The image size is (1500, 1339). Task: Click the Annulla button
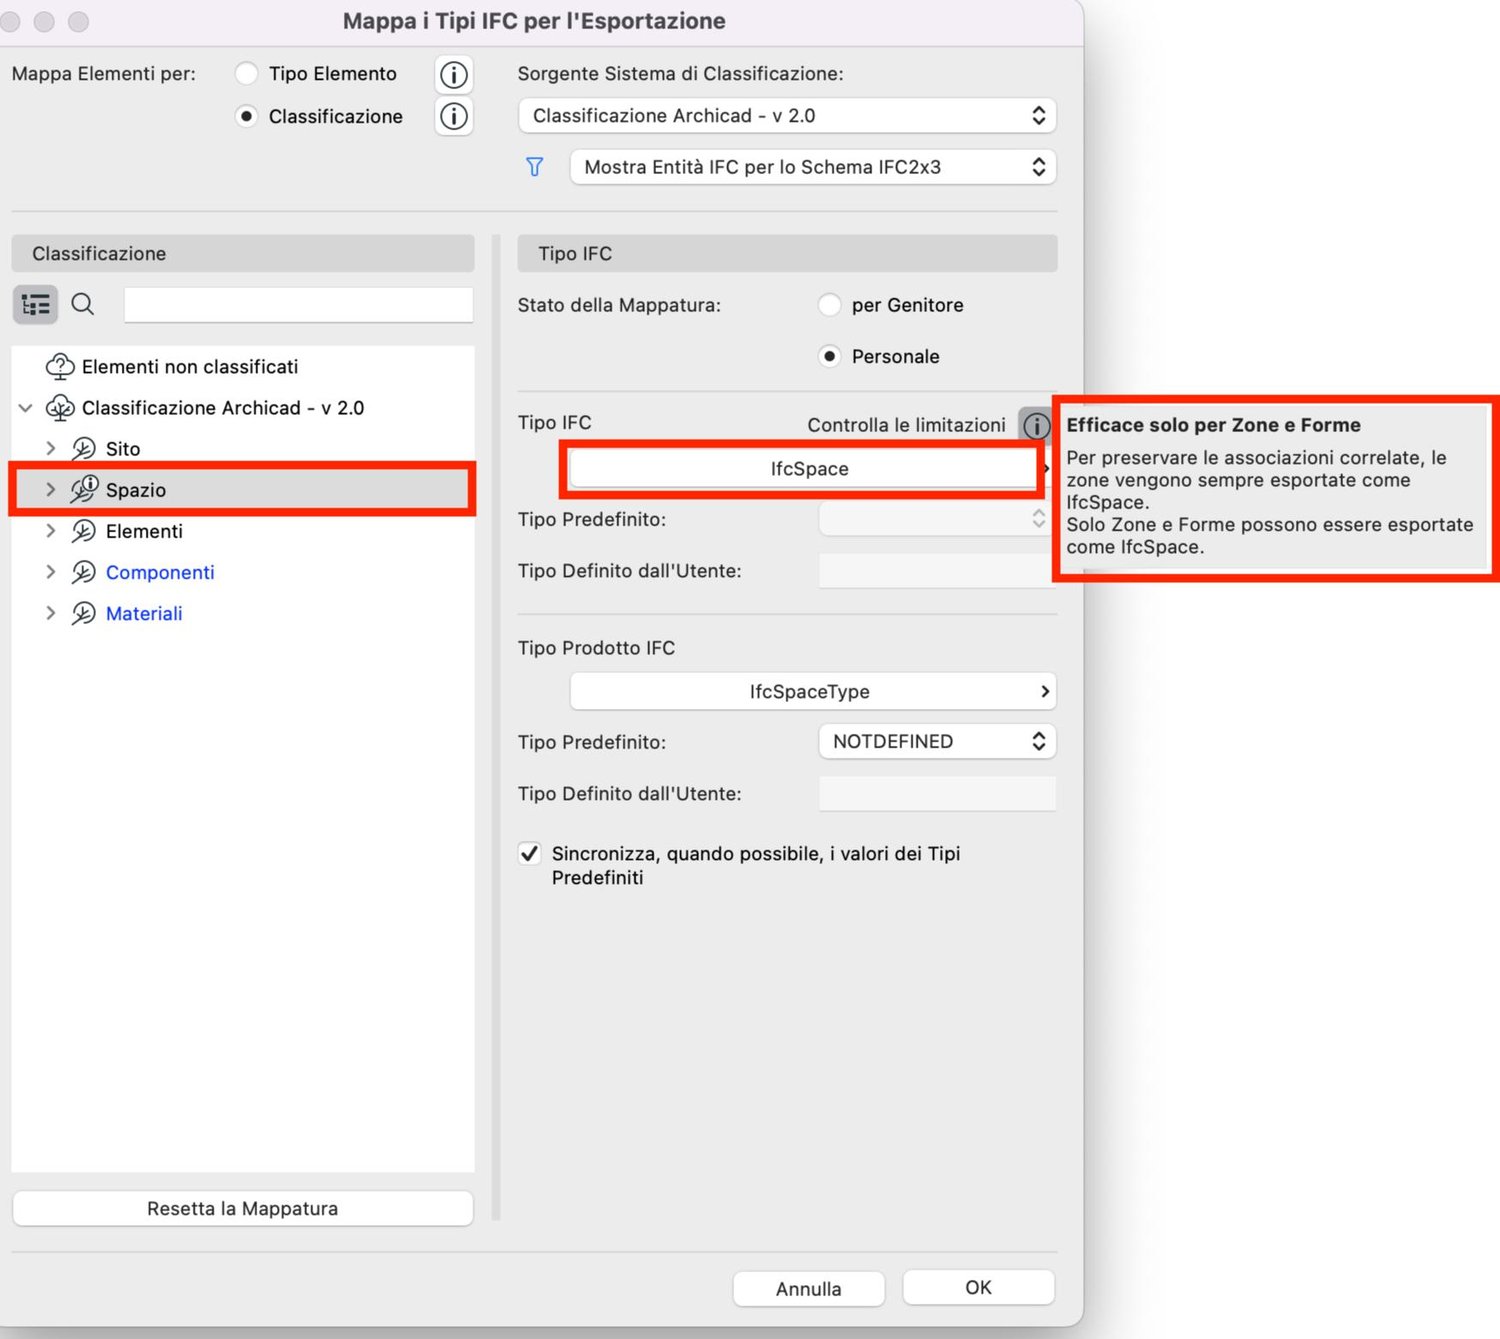pyautogui.click(x=808, y=1289)
